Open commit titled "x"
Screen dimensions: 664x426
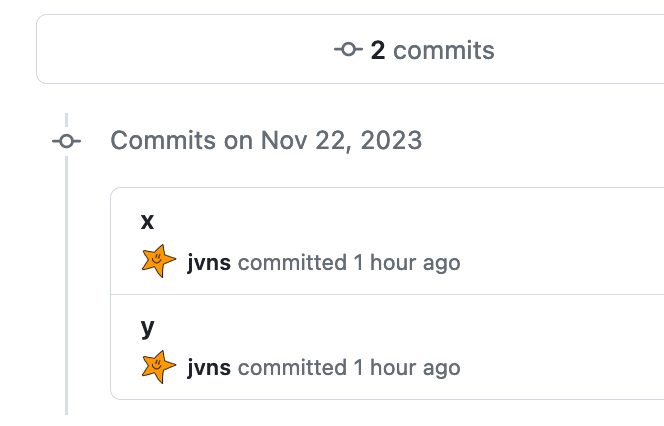tap(148, 222)
